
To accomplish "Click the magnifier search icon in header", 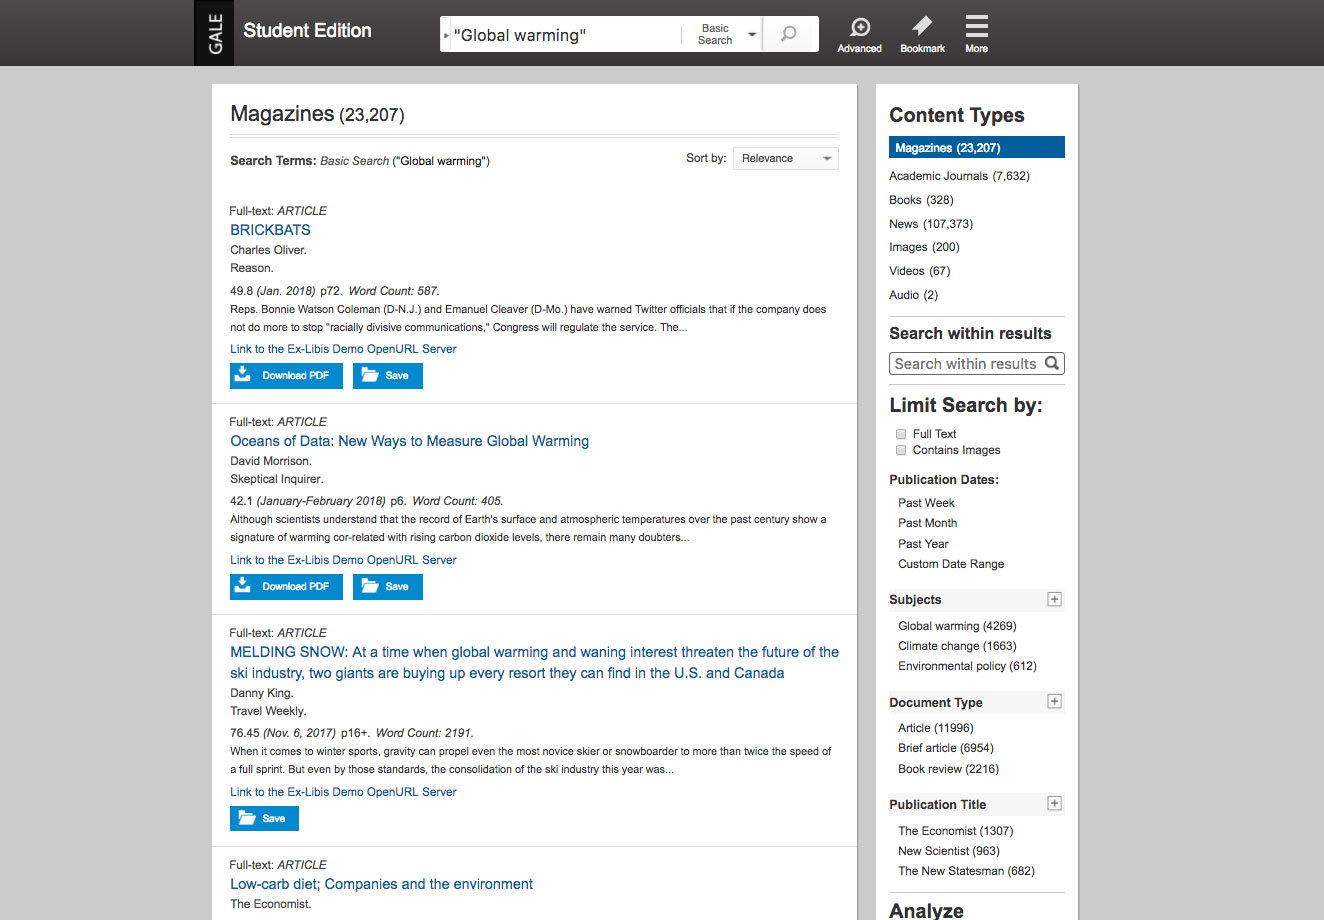I will tap(789, 34).
